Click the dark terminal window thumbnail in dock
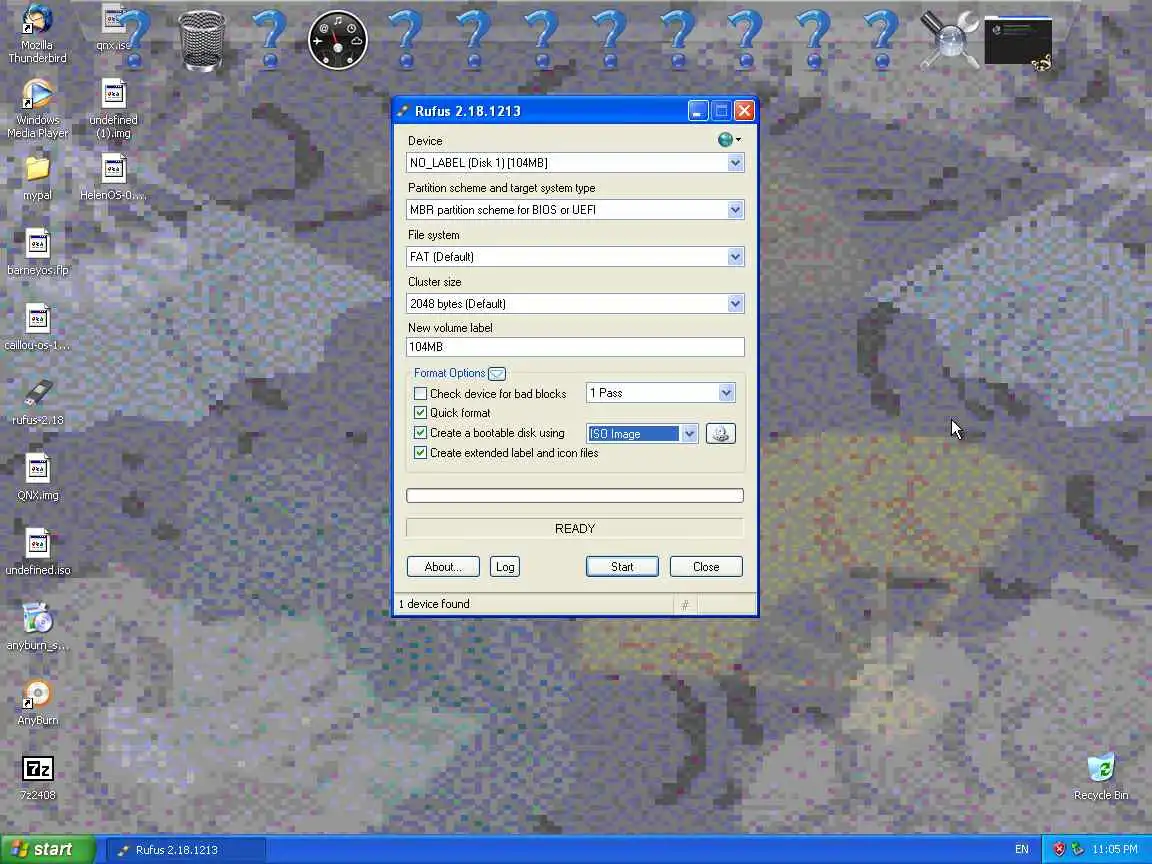Screen dimensions: 1152x864 pyautogui.click(x=1018, y=43)
